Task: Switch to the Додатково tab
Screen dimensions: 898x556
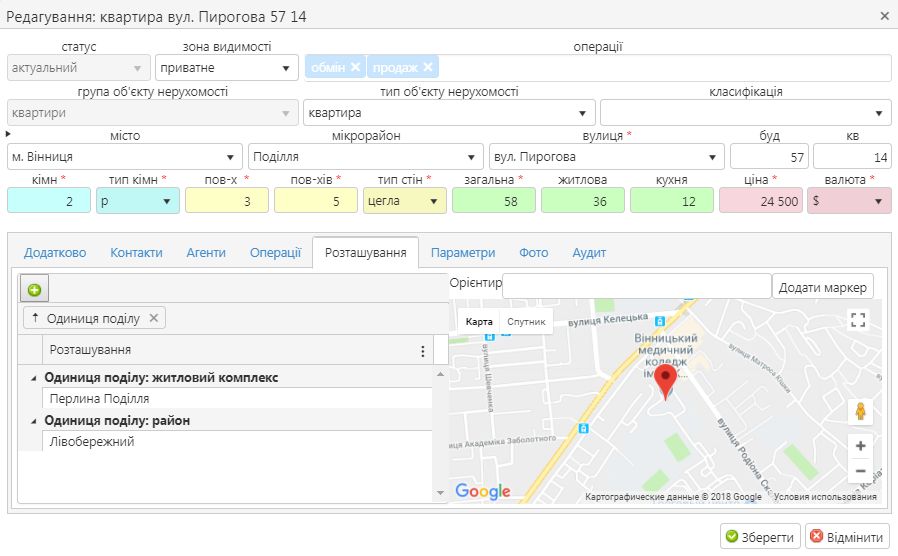Action: tap(55, 253)
